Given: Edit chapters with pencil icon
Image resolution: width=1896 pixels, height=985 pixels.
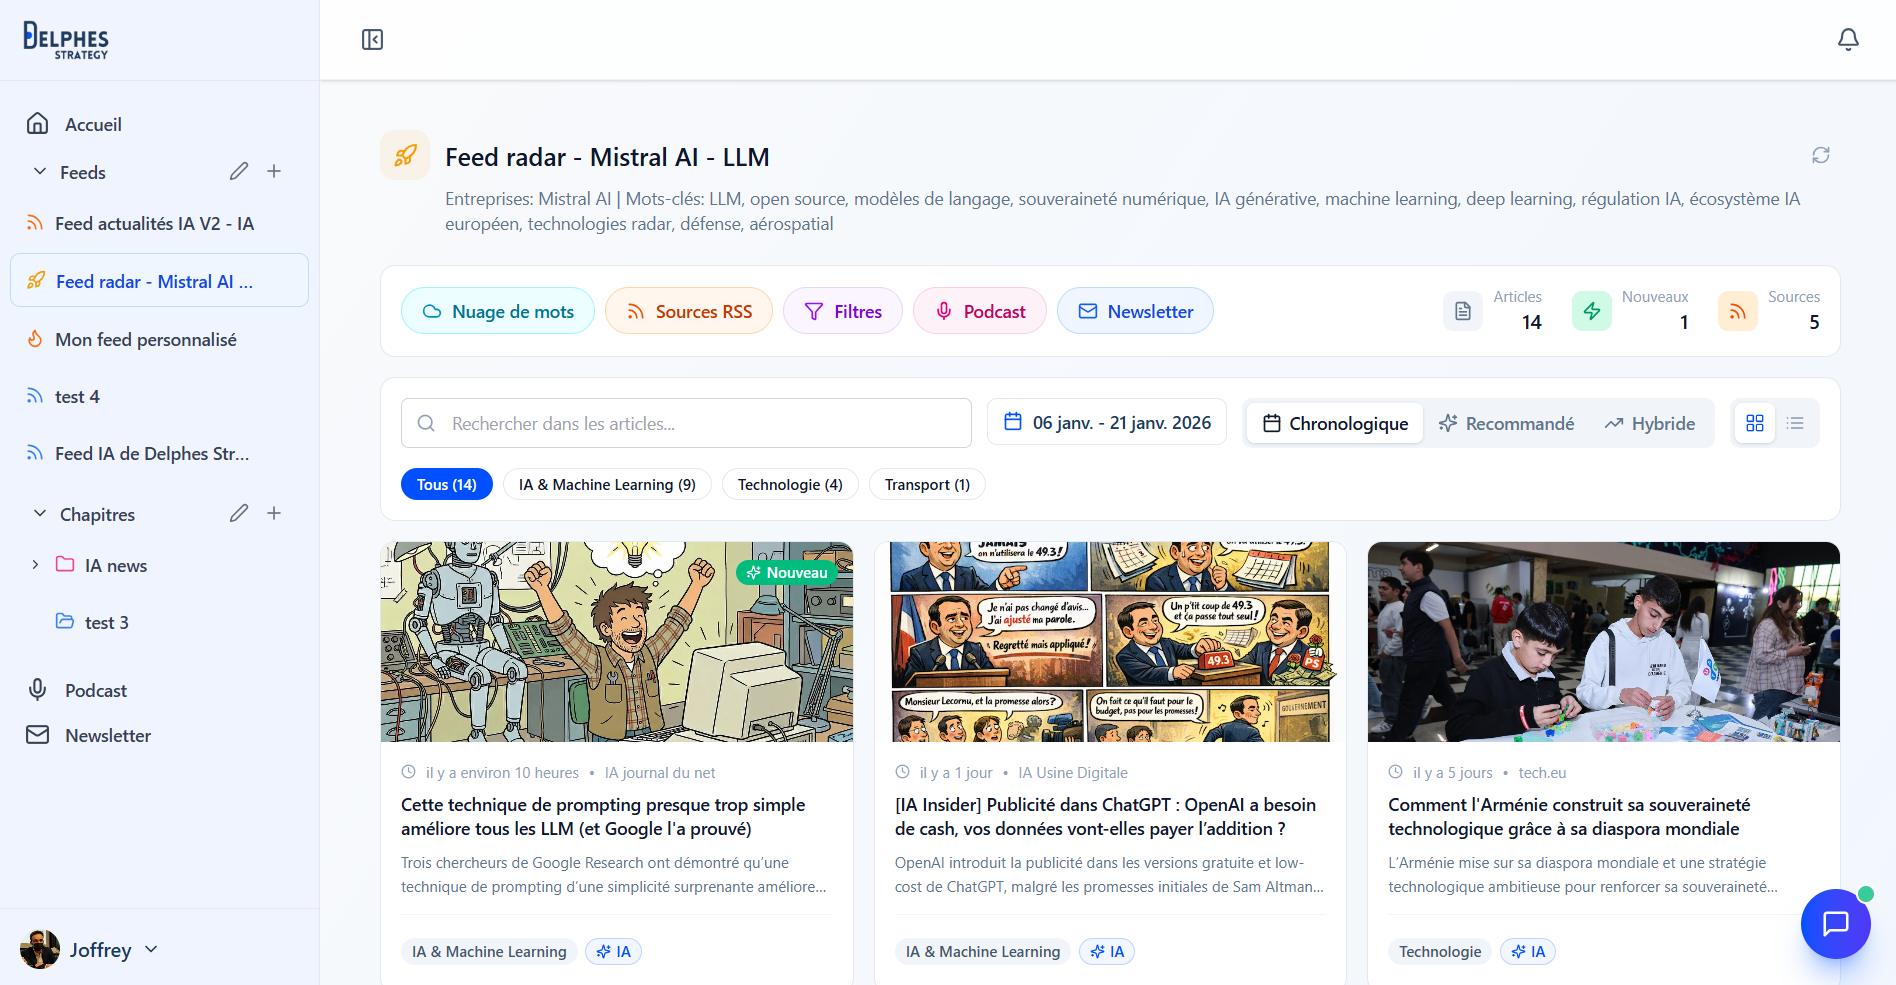Looking at the screenshot, I should pyautogui.click(x=238, y=513).
